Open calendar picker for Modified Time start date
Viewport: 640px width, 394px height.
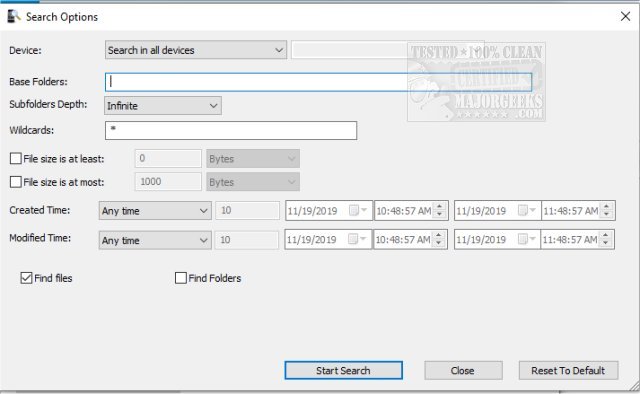[357, 239]
